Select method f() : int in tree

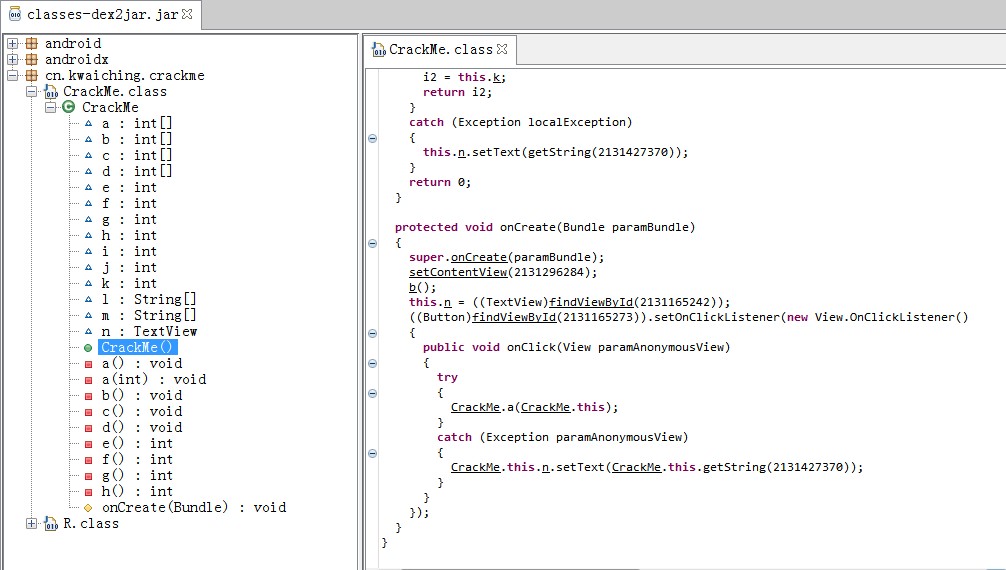tap(137, 460)
